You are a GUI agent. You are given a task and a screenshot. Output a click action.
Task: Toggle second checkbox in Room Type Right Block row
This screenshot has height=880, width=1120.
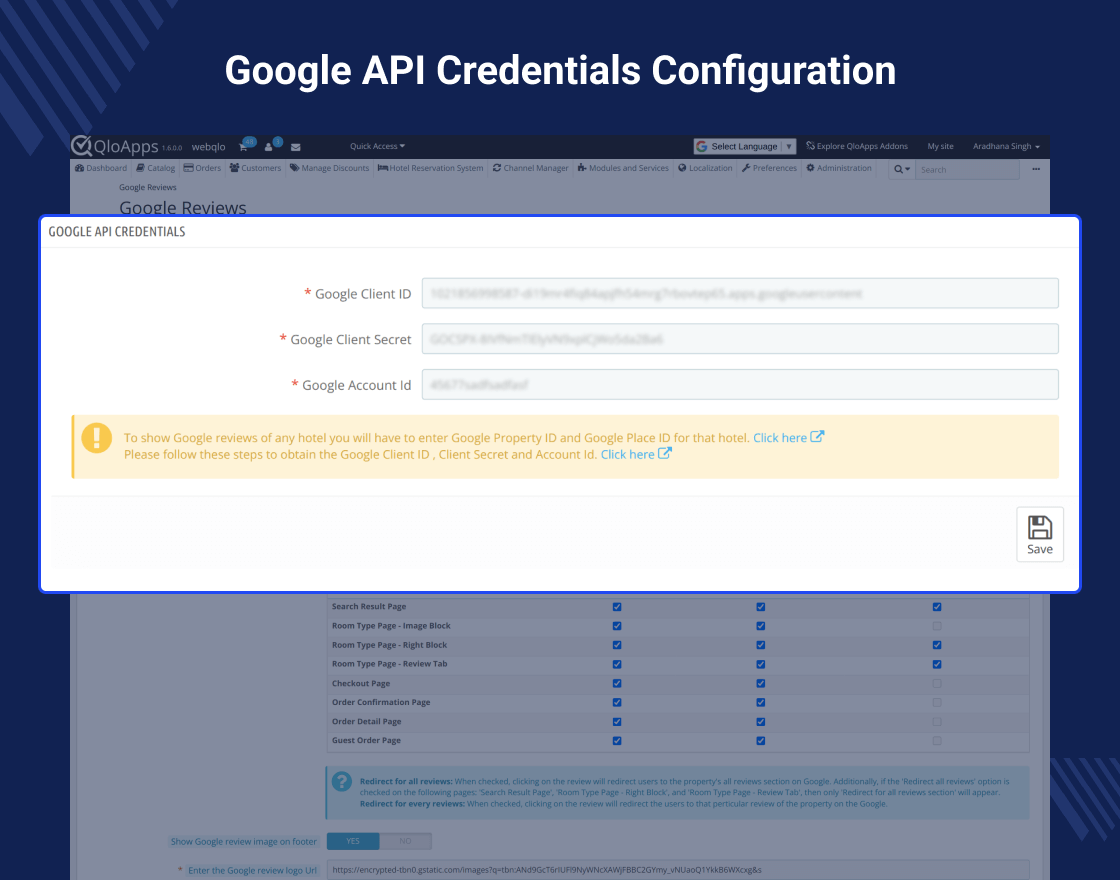tap(761, 645)
